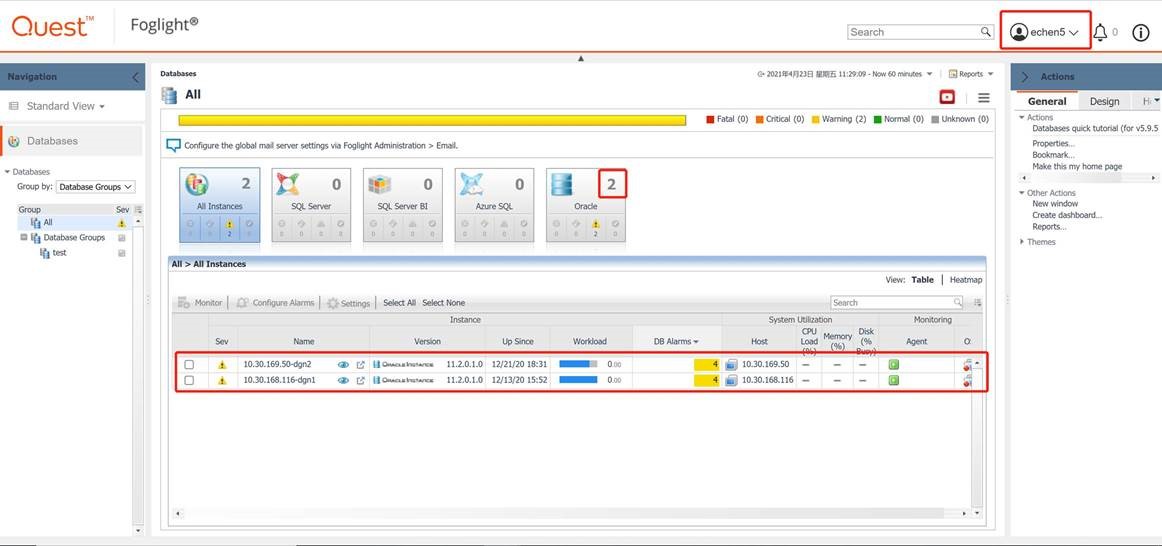Click the Databases module icon in navigation

tap(13, 142)
